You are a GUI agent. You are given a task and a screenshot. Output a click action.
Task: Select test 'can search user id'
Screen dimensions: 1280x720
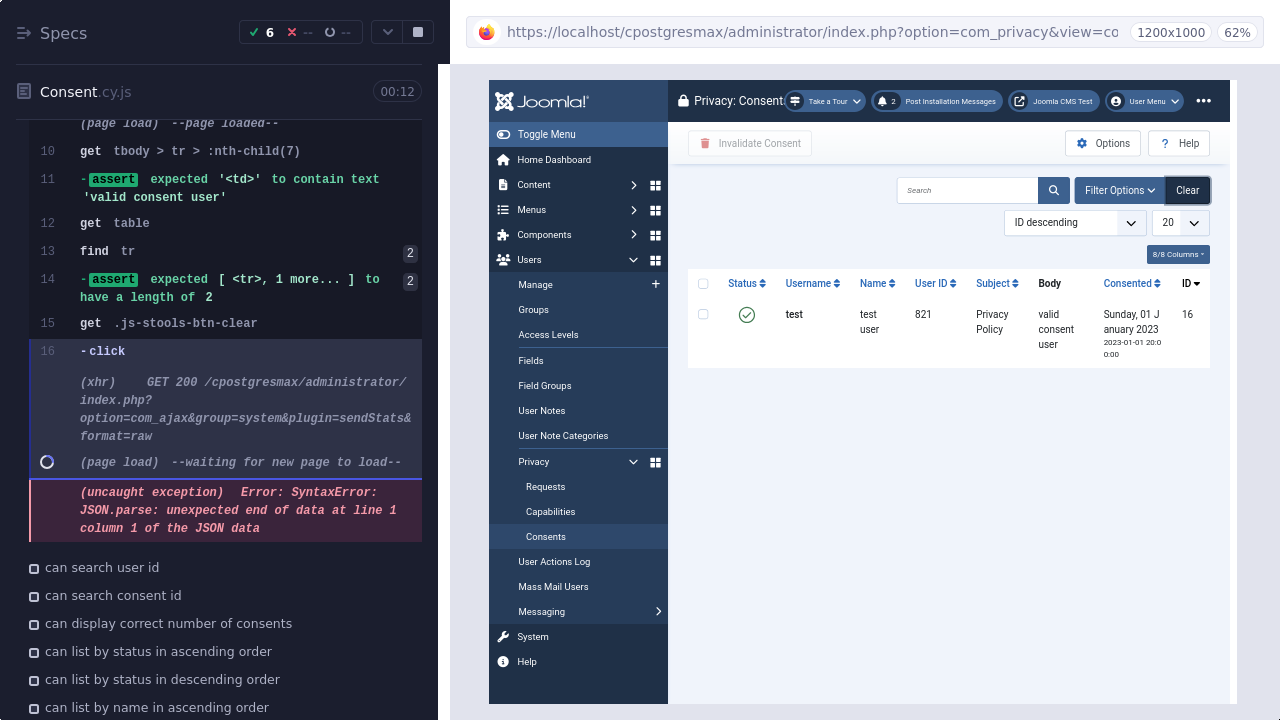pos(102,568)
